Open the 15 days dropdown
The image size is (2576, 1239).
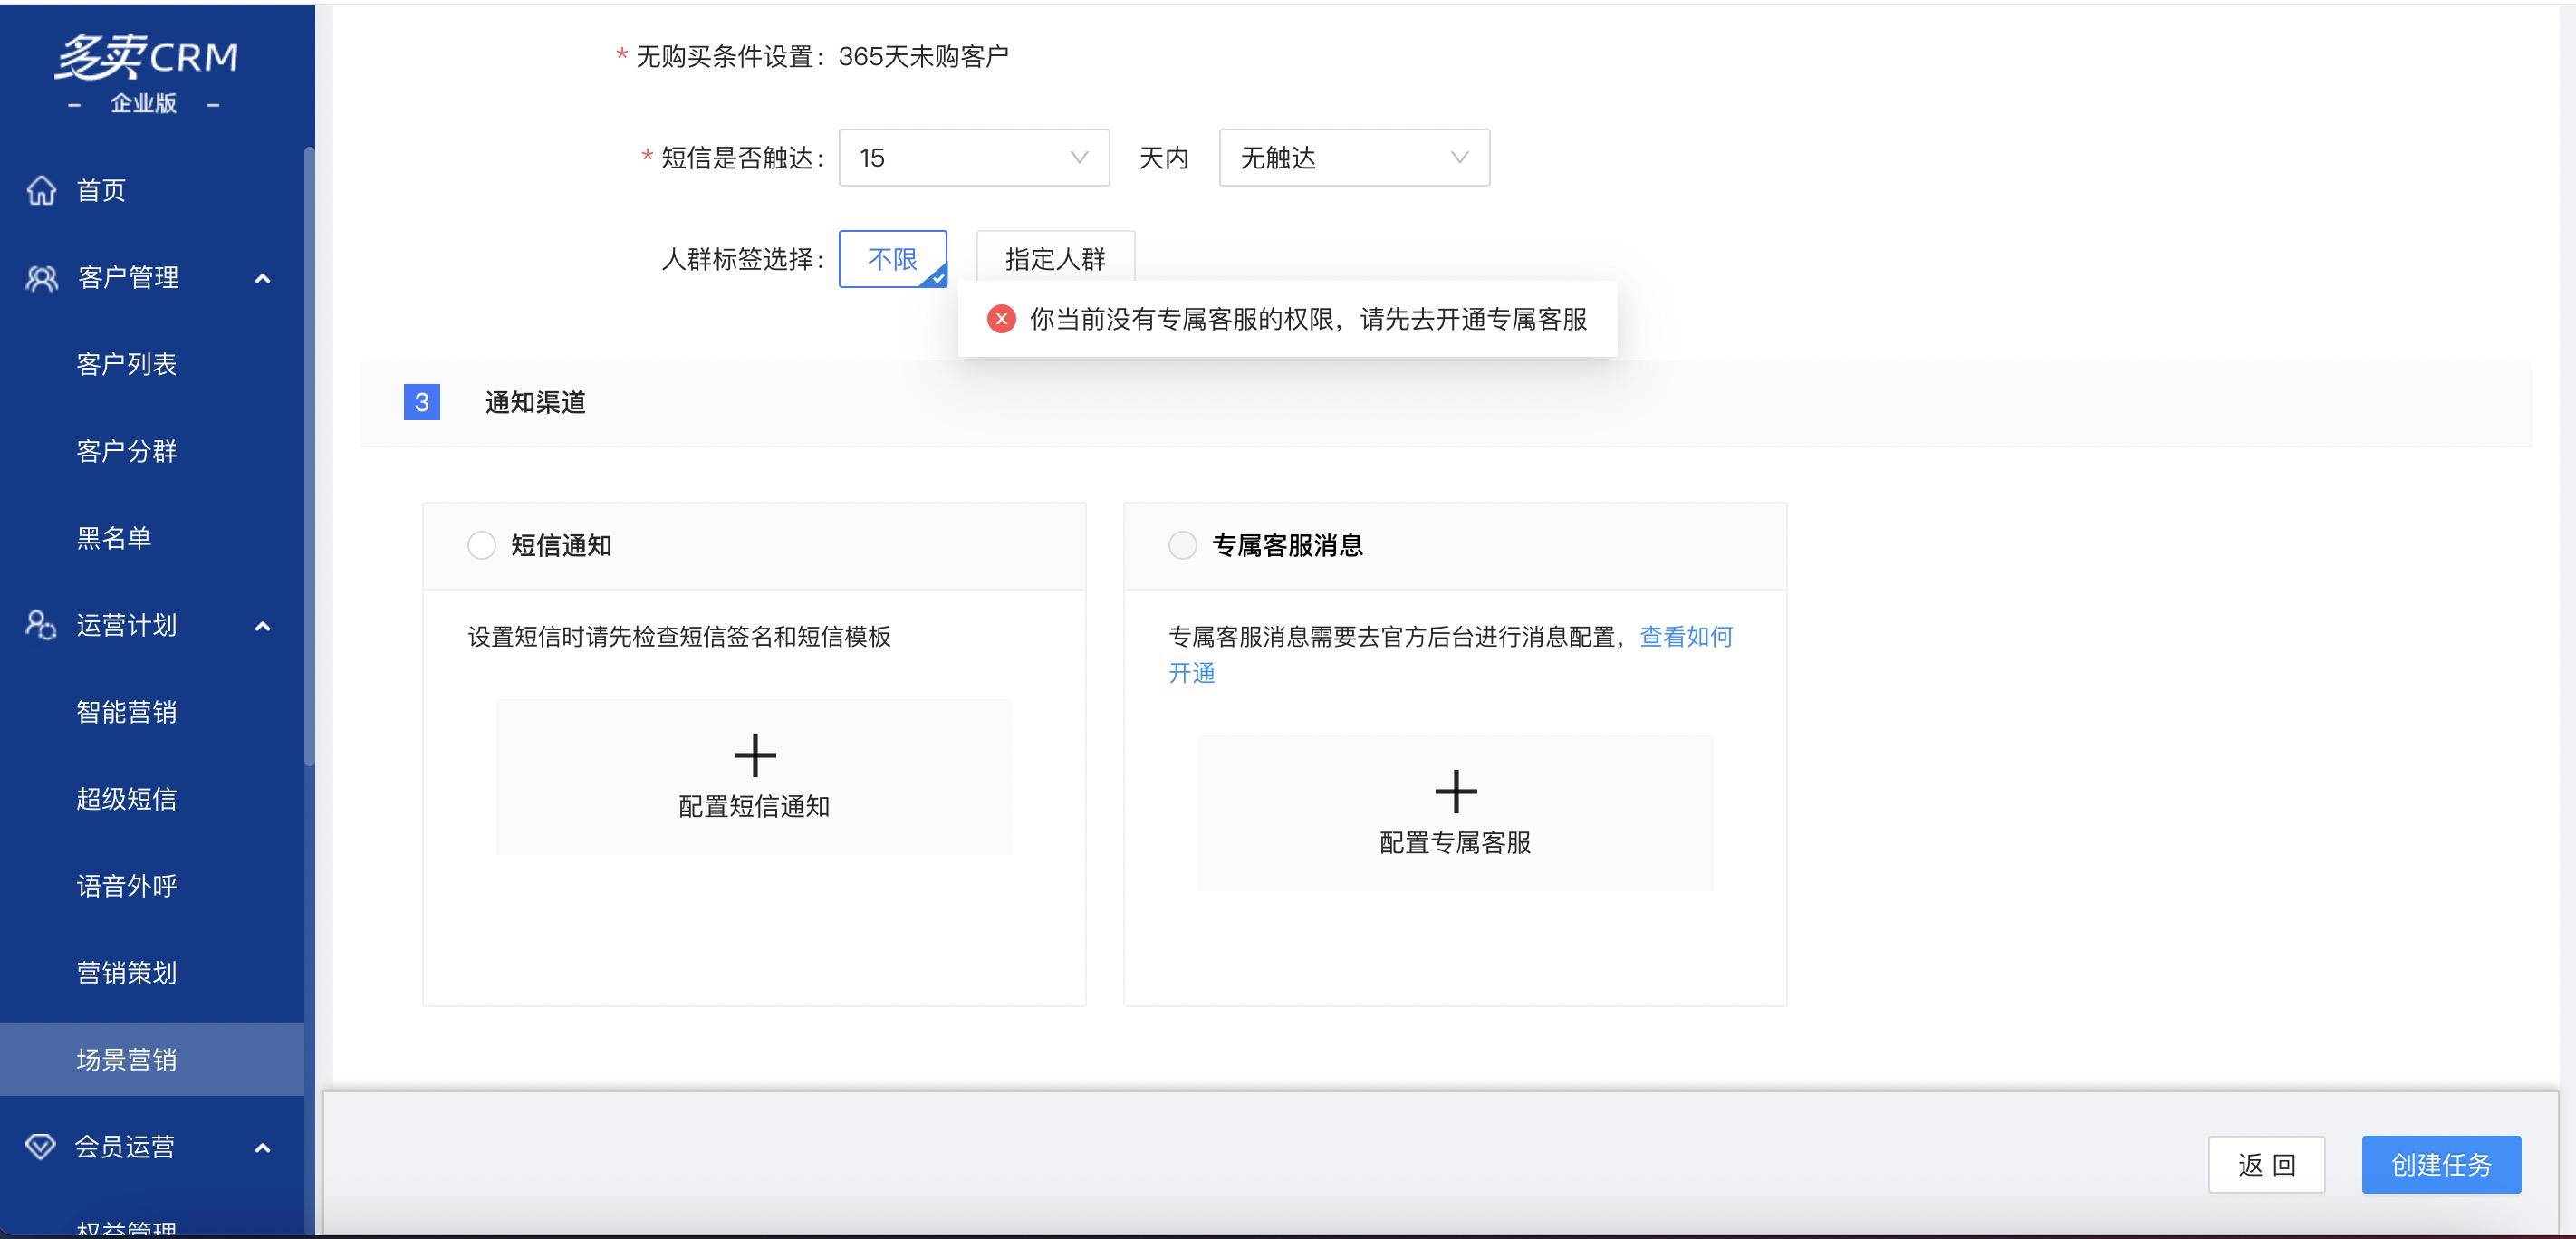pos(973,158)
